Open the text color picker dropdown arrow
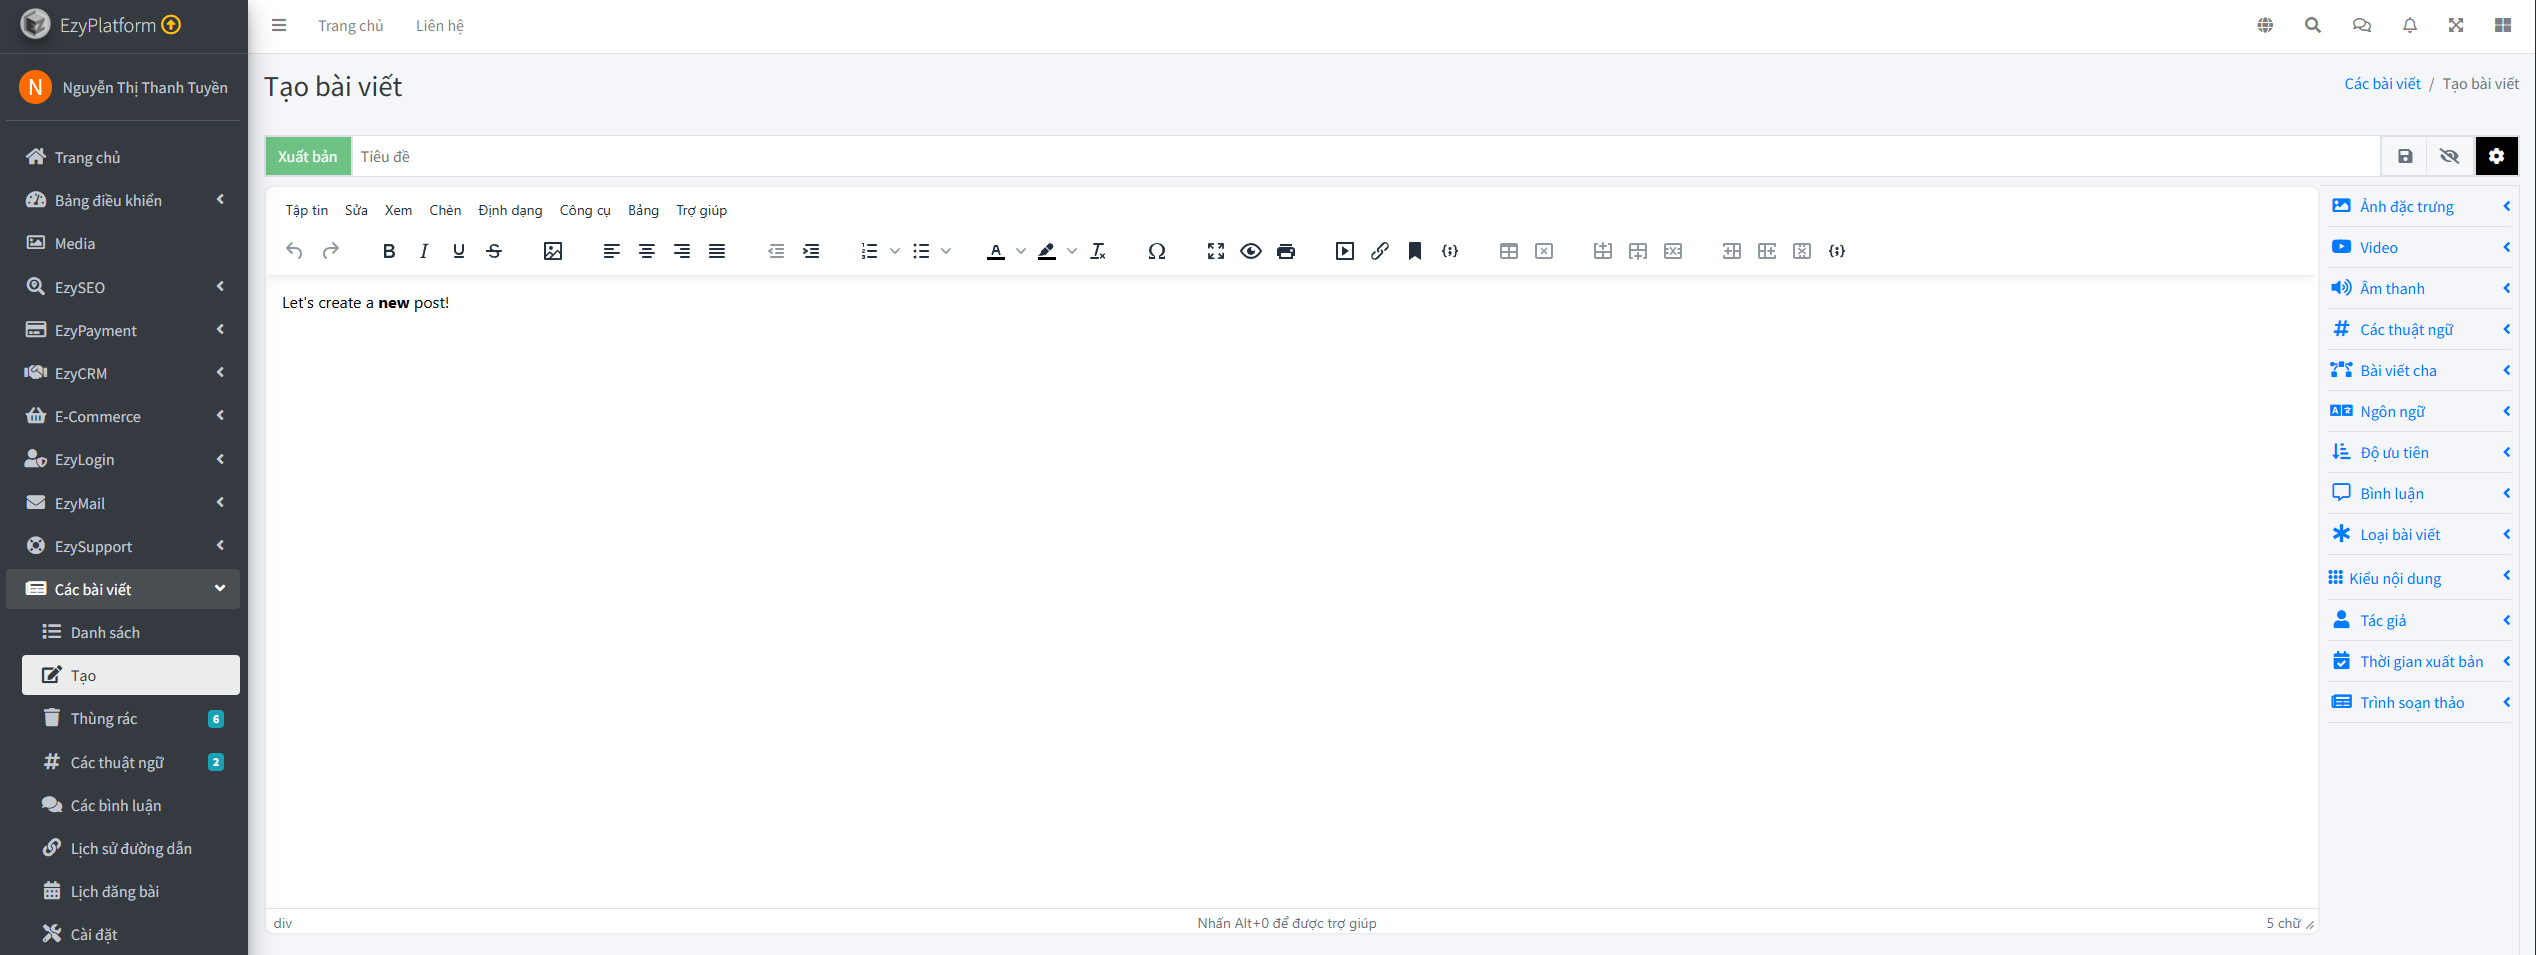 coord(1021,251)
